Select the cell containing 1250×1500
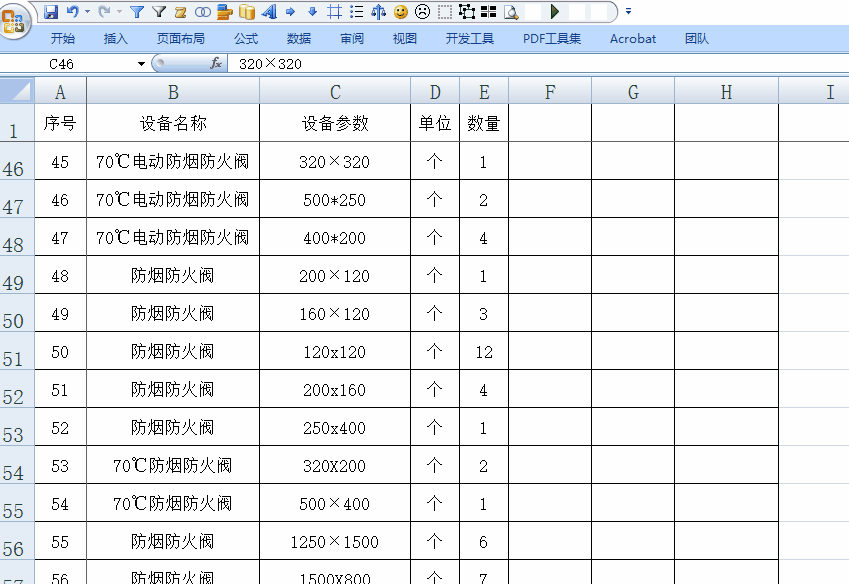 click(x=335, y=542)
